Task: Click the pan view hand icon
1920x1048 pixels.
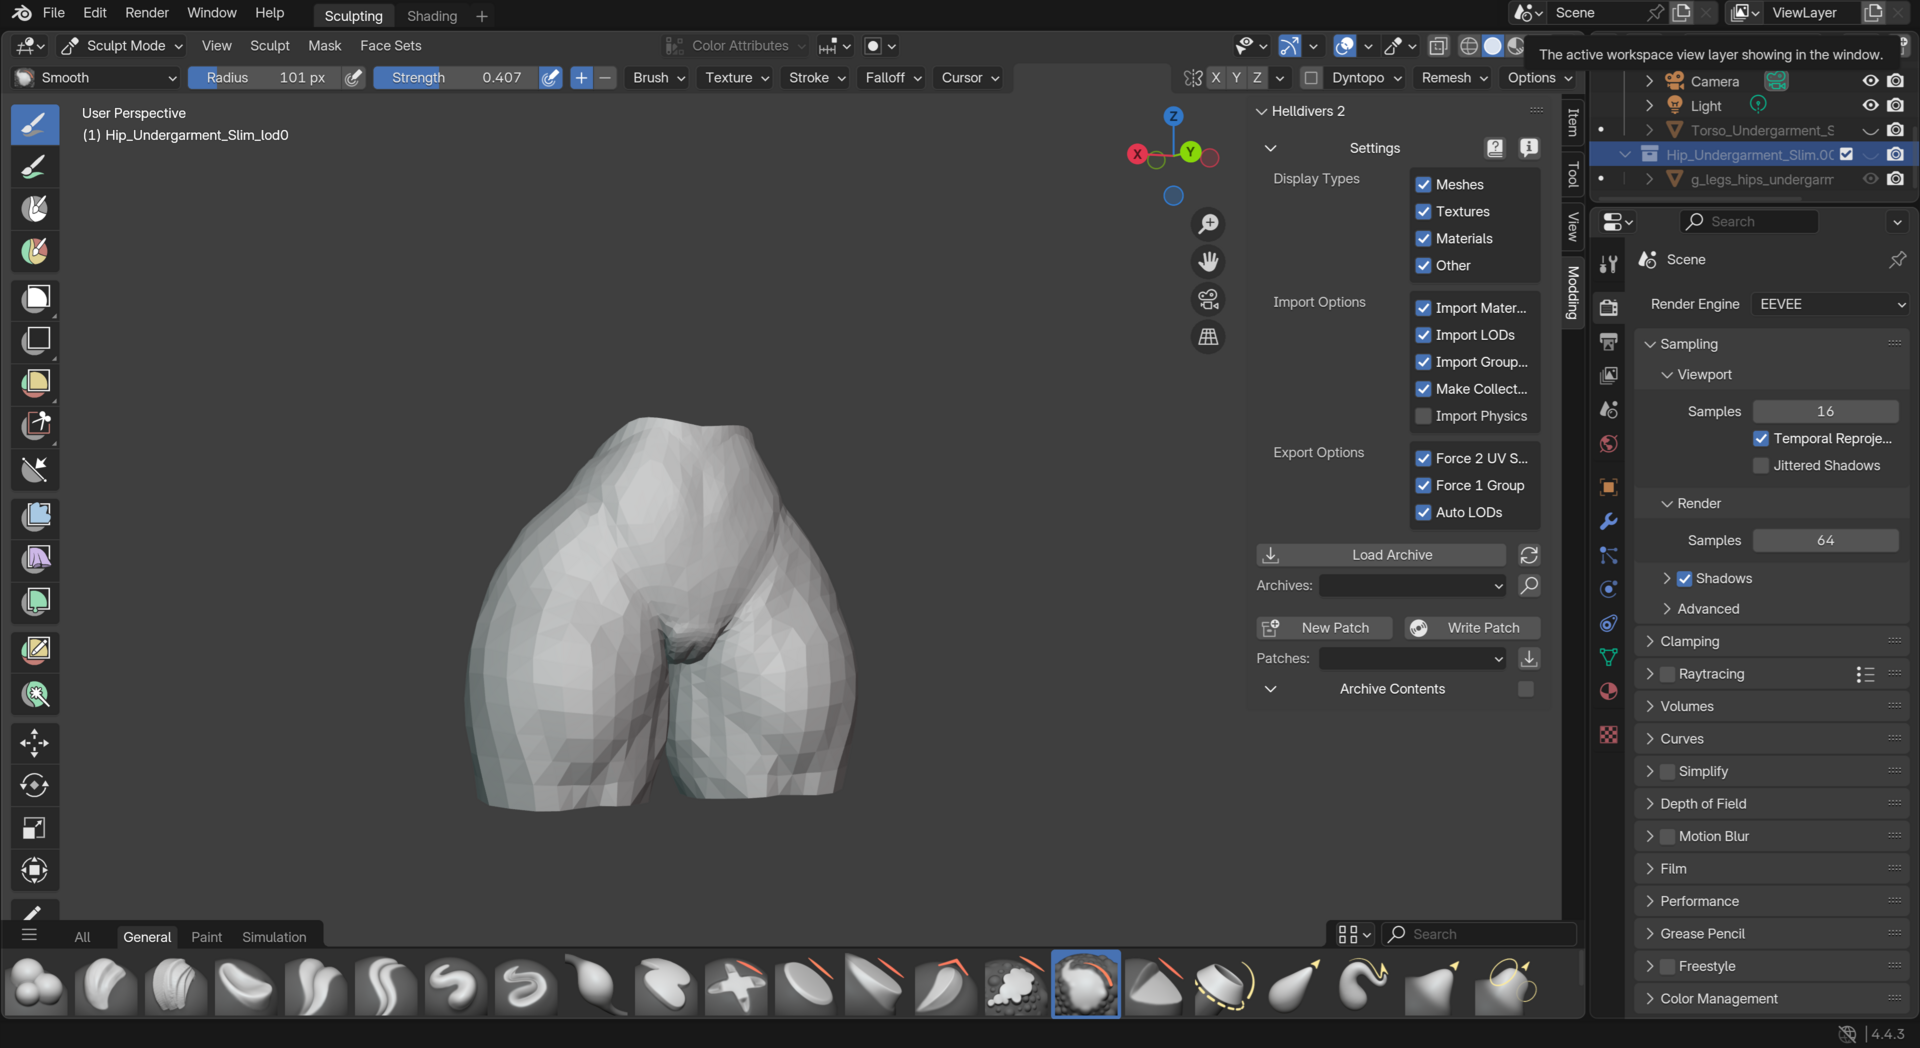Action: (x=1209, y=262)
